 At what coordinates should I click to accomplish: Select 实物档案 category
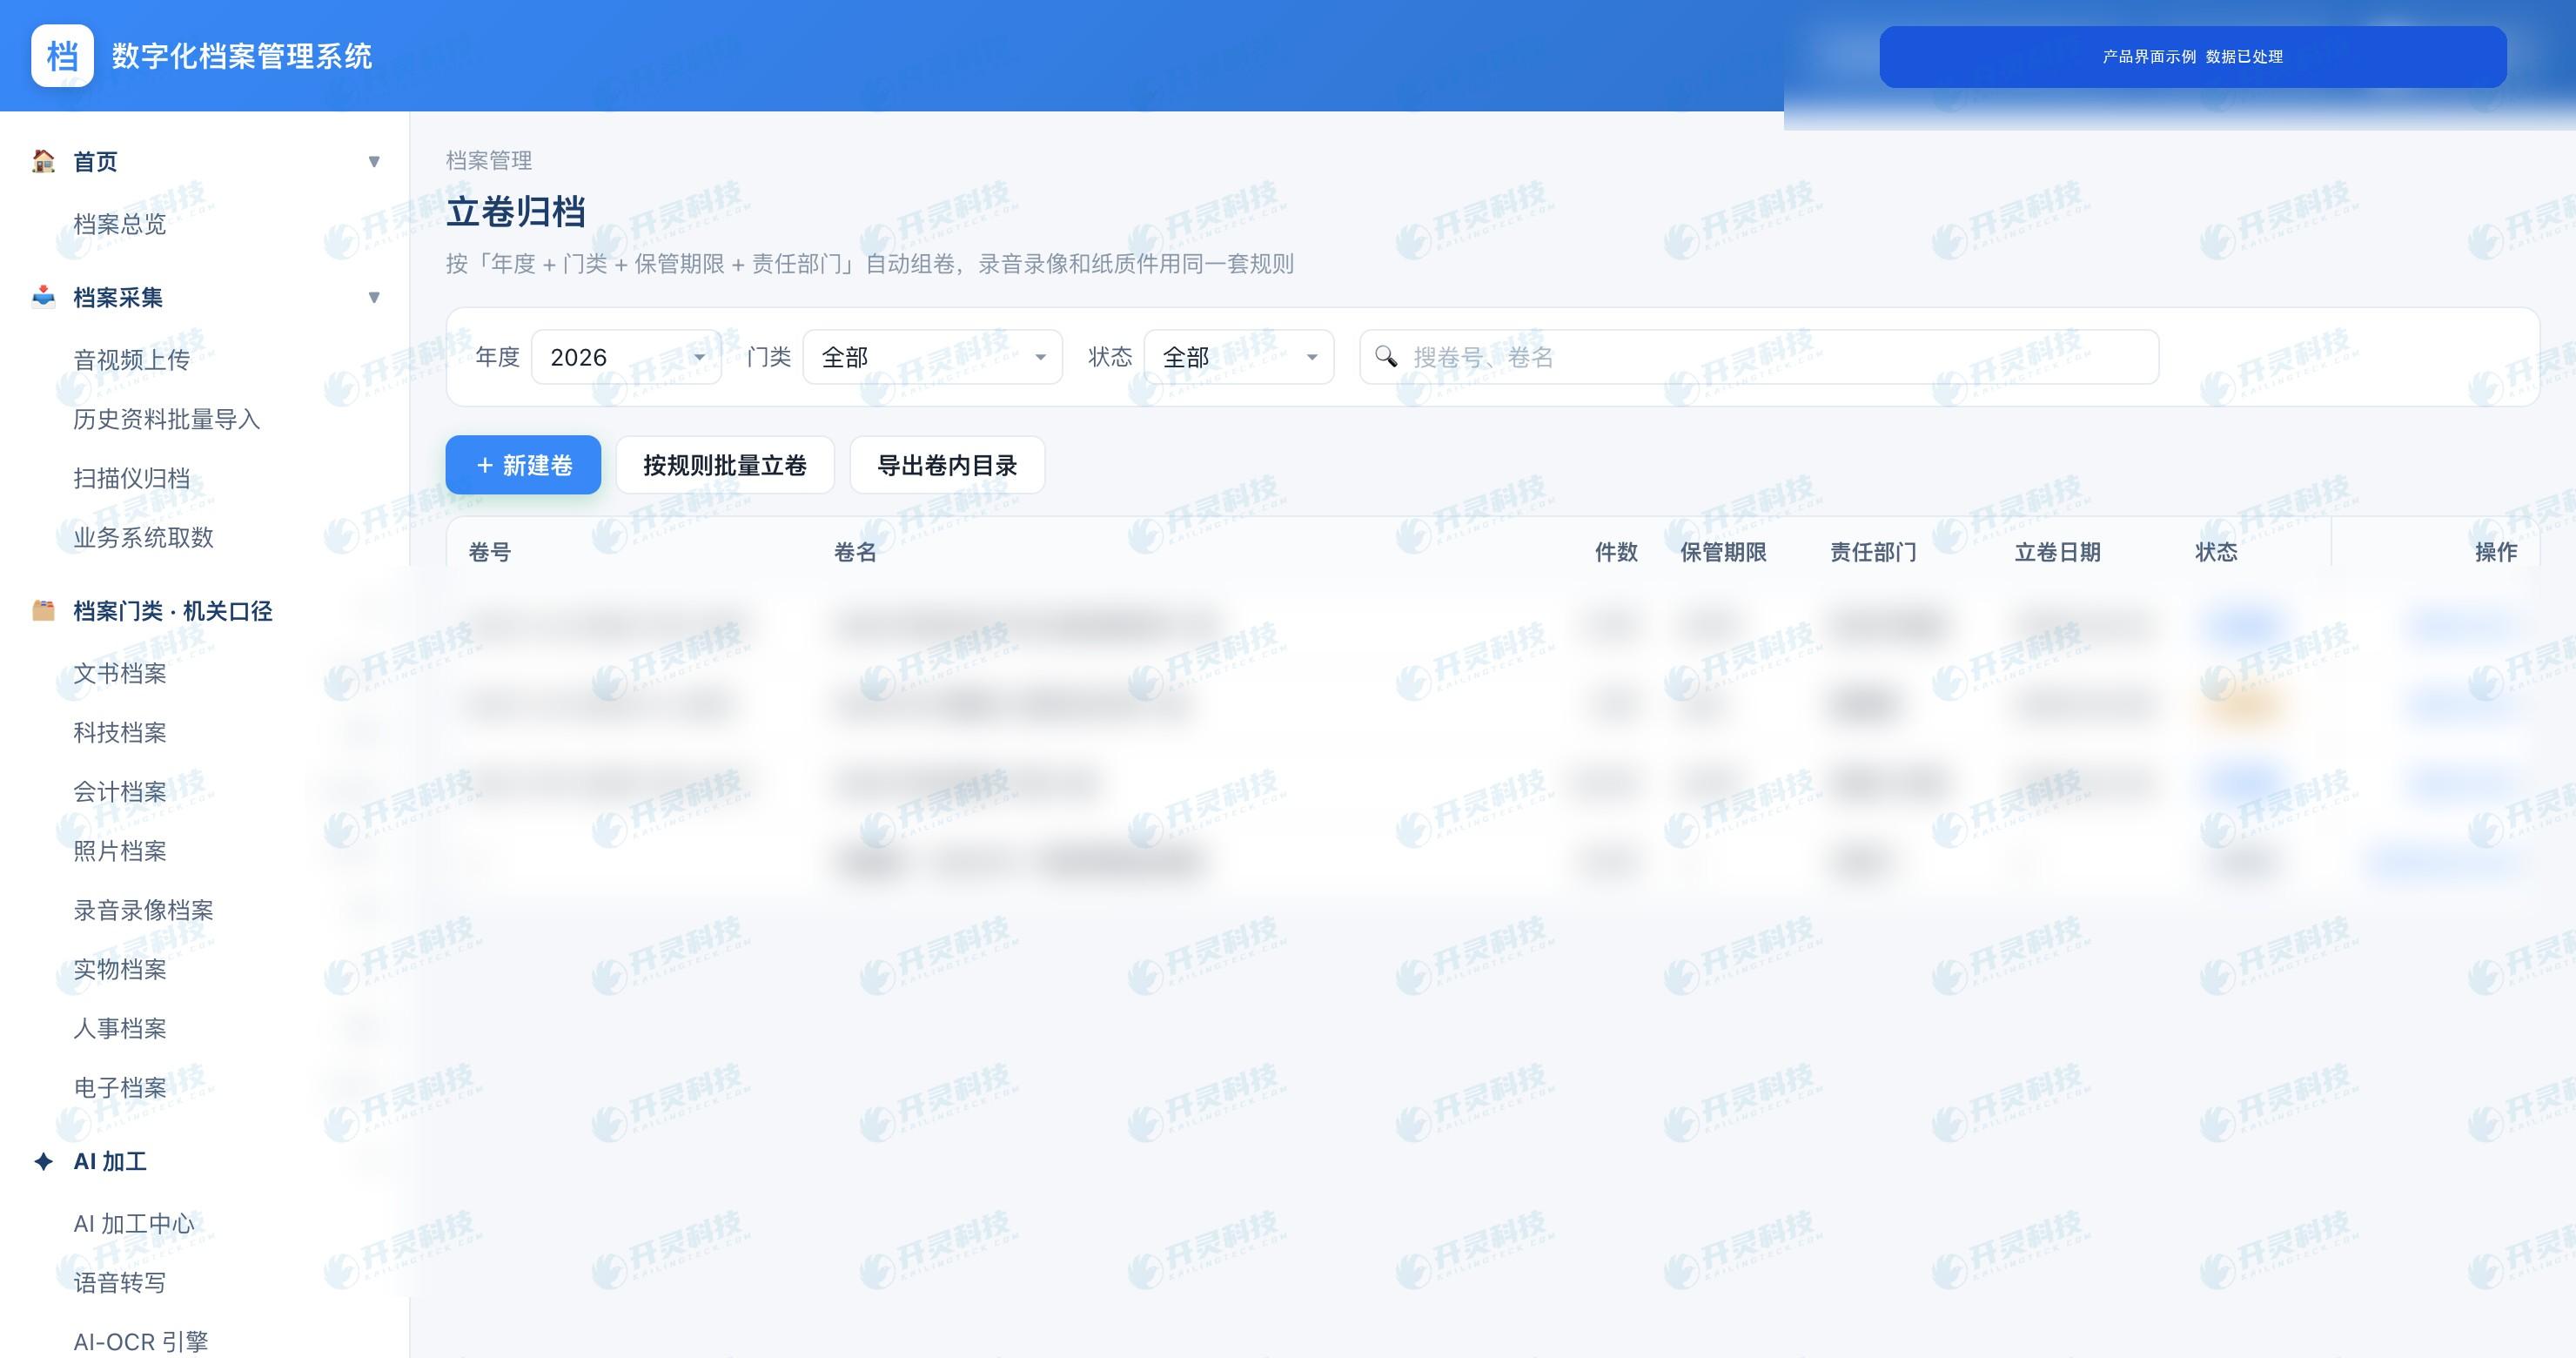point(120,968)
